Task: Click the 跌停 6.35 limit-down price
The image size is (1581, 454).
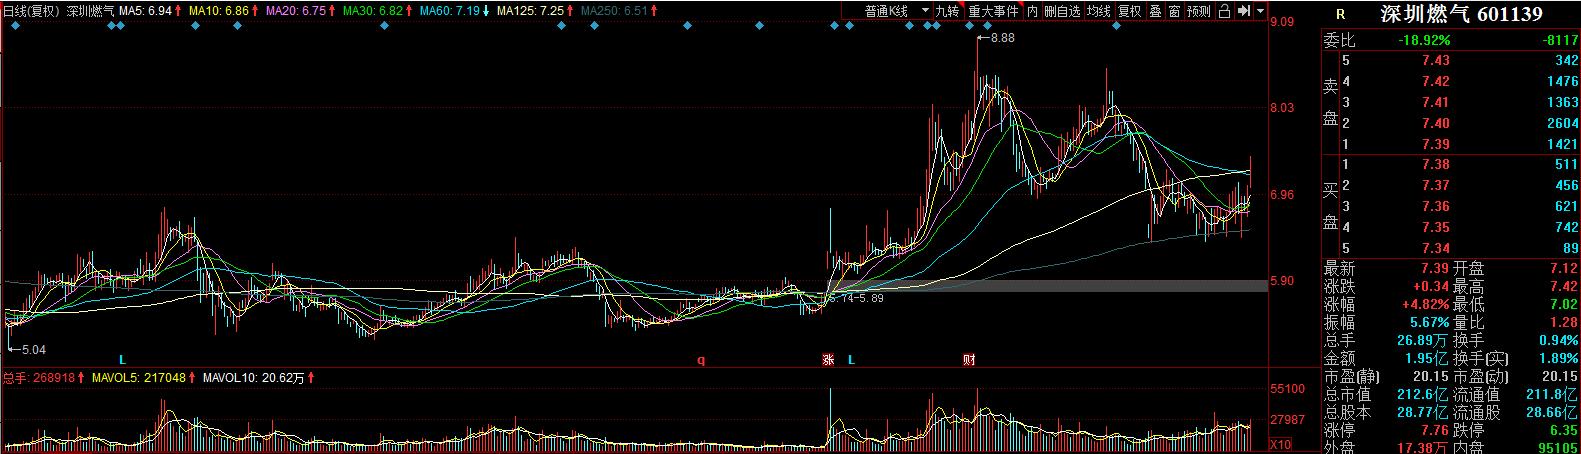Action: 1565,431
